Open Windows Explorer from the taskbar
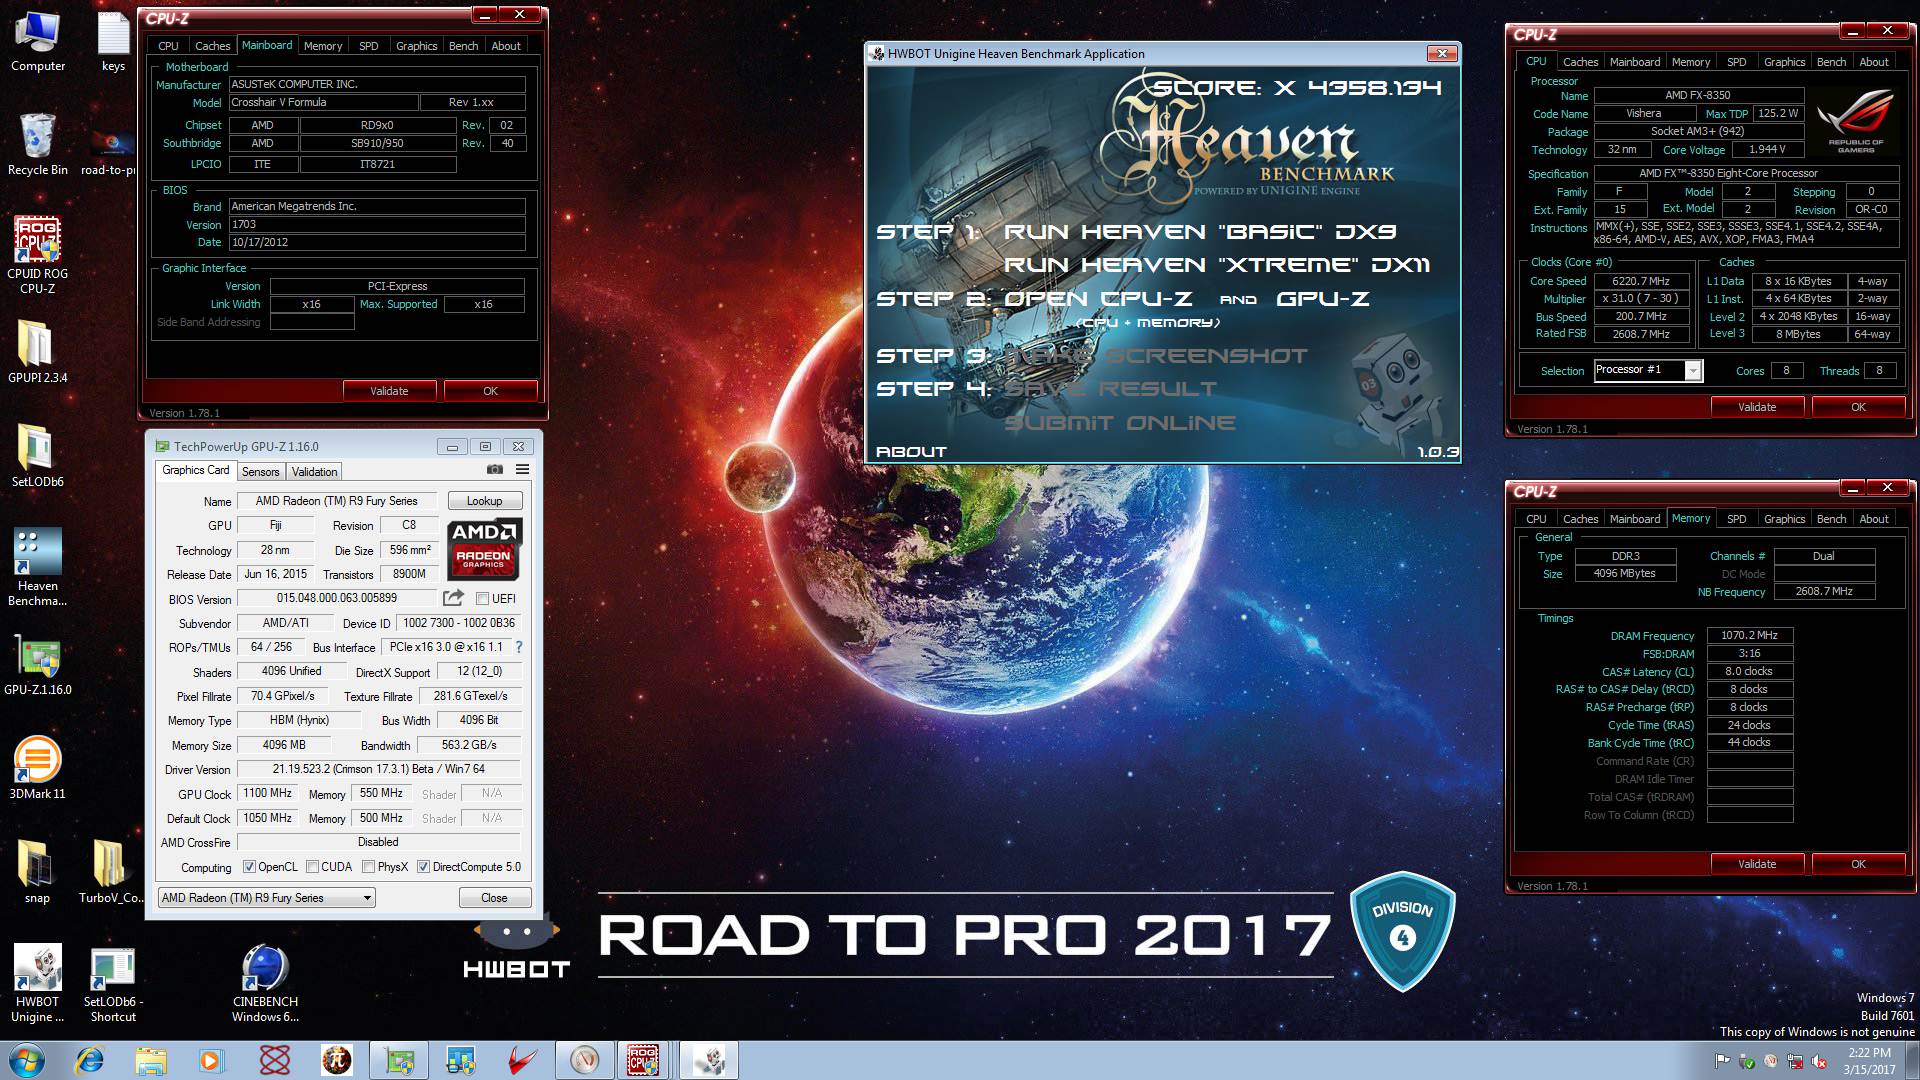The image size is (1920, 1080). pyautogui.click(x=151, y=1060)
